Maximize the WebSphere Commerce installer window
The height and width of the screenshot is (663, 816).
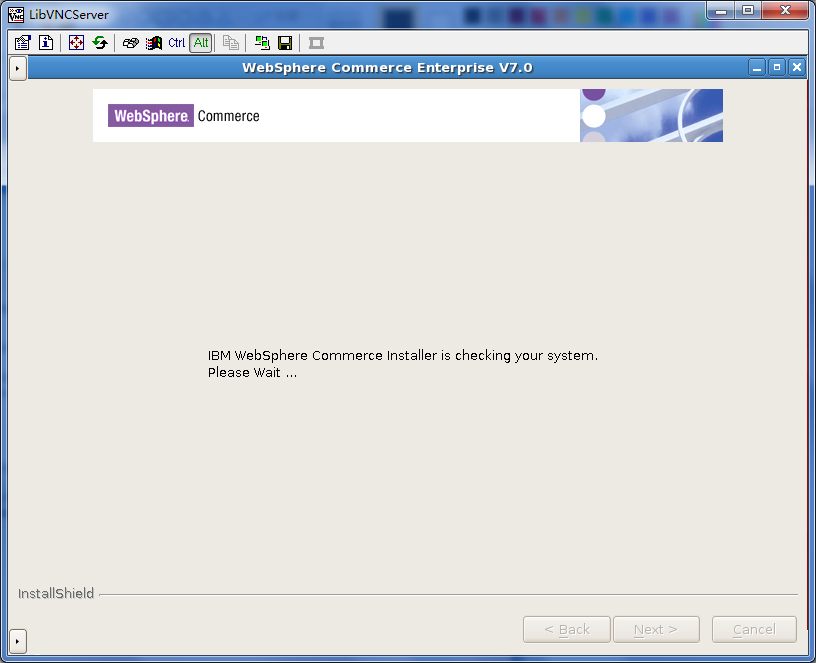[777, 68]
